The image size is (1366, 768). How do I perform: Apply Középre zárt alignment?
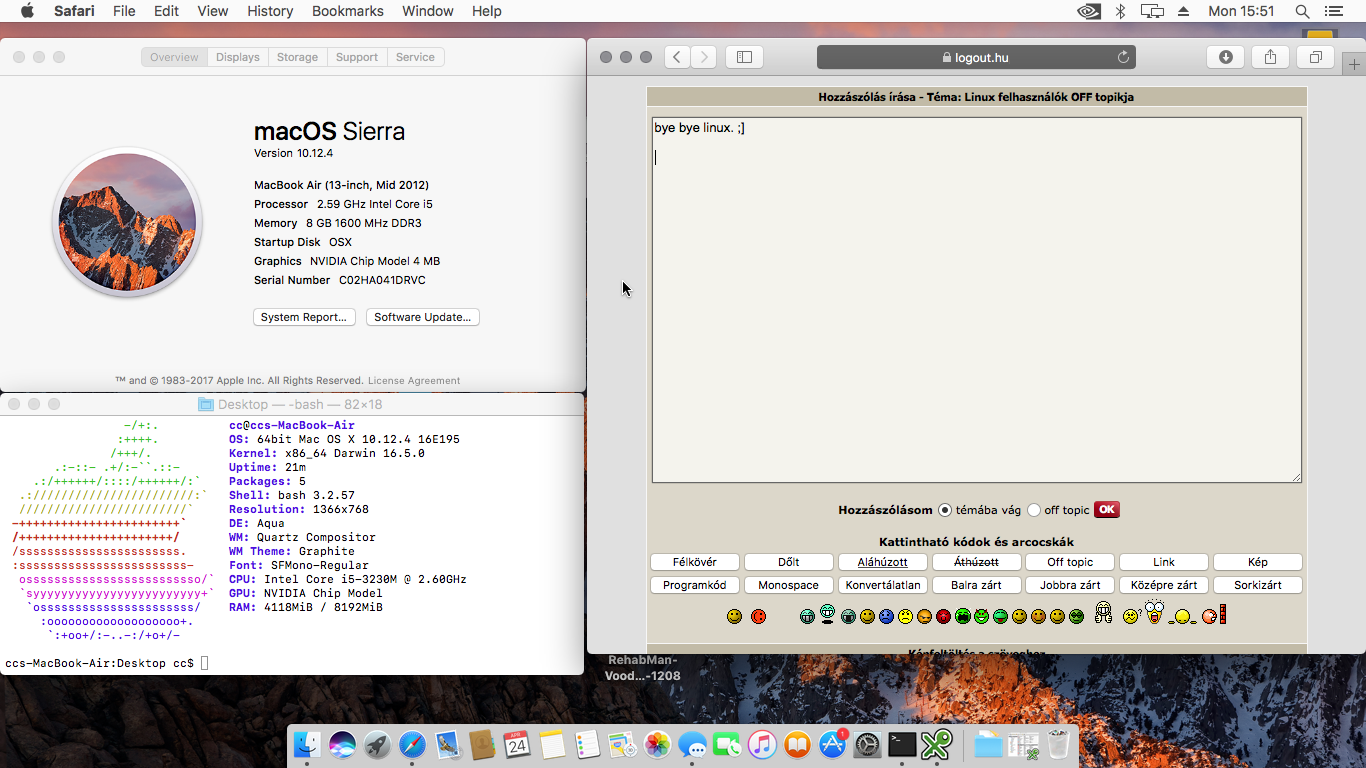point(1164,585)
